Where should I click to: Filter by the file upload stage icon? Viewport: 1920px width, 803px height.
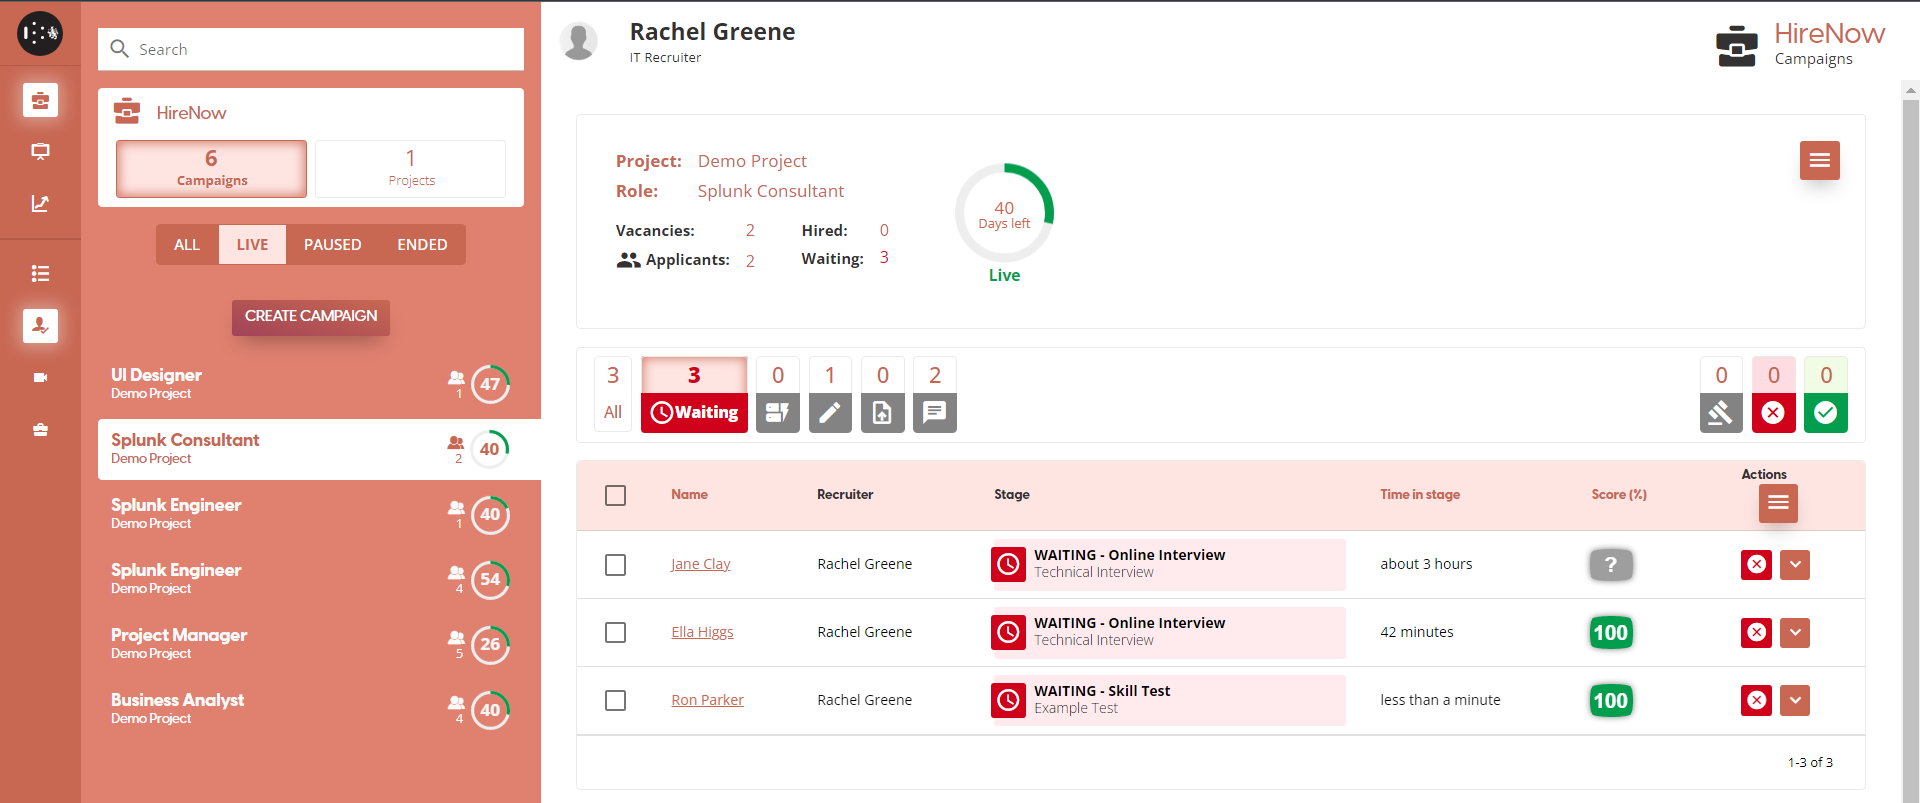[x=882, y=412]
